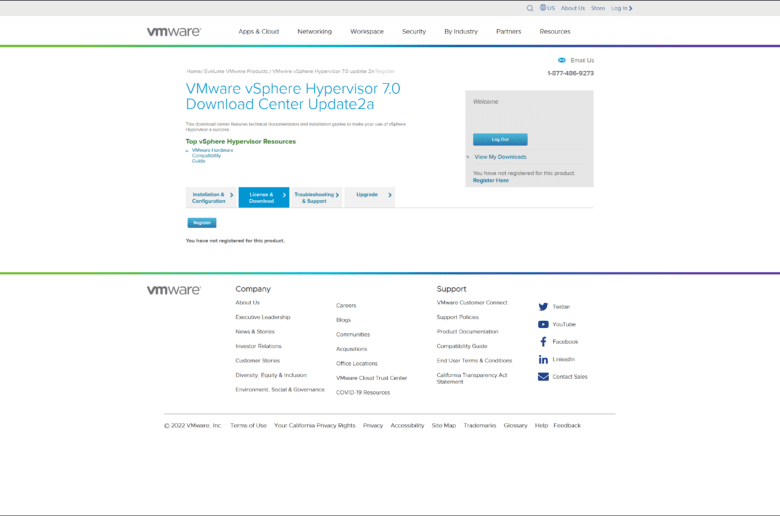Open the Apps & Cloud menu
Image resolution: width=780 pixels, height=516 pixels.
(259, 31)
